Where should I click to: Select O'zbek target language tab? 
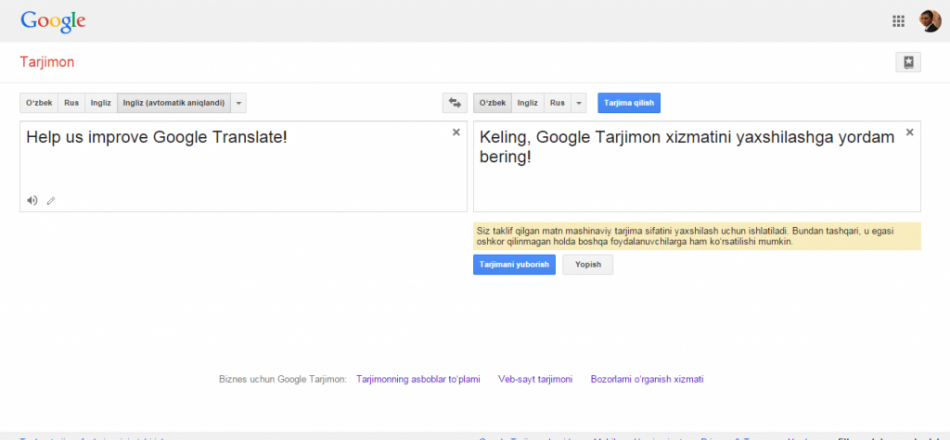pos(492,103)
